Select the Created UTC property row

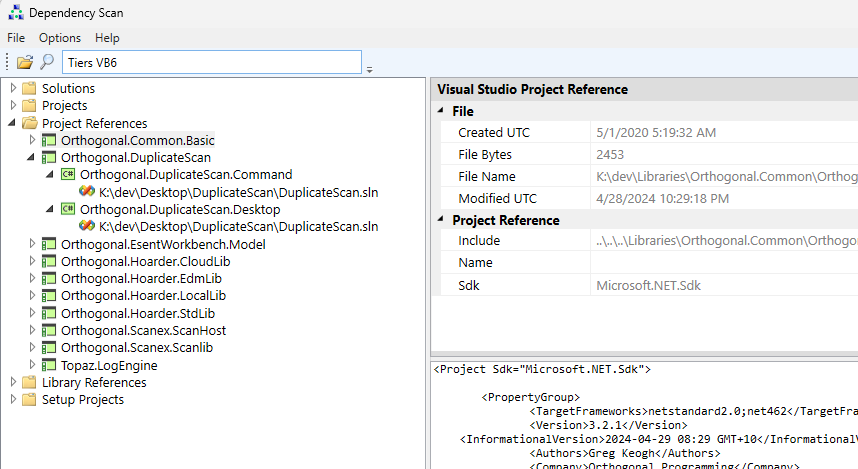(650, 132)
